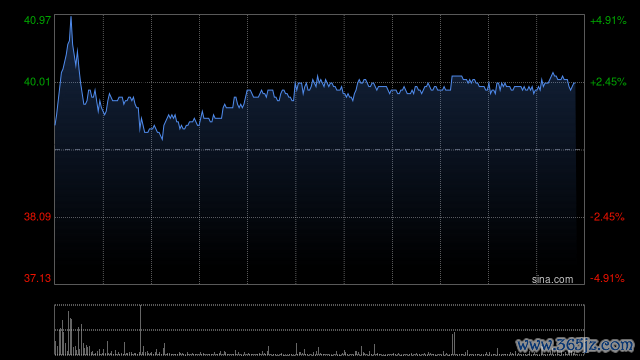
Task: Click the -2.45% percentage label
Action: click(607, 217)
